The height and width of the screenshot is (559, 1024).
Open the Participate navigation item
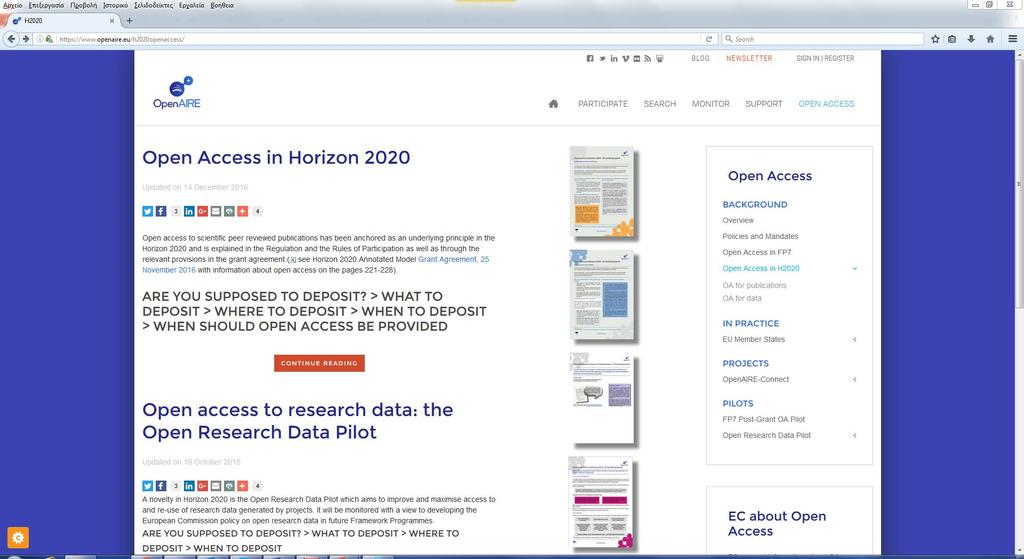click(603, 104)
